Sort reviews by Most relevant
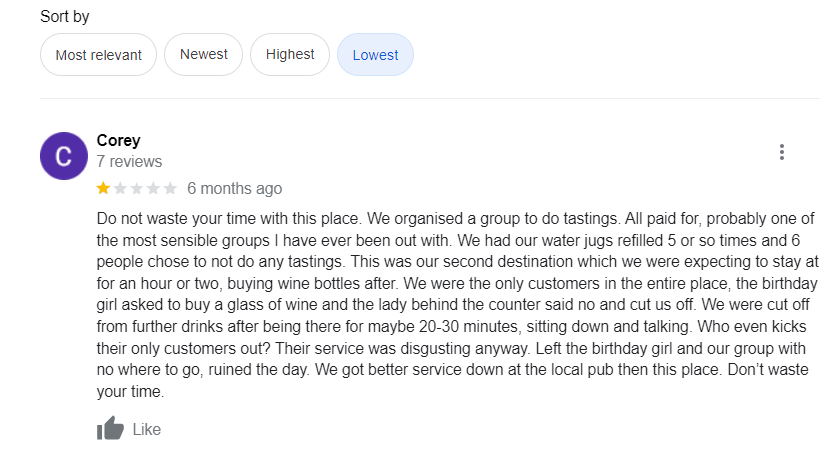Image resolution: width=840 pixels, height=454 pixels. tap(98, 55)
